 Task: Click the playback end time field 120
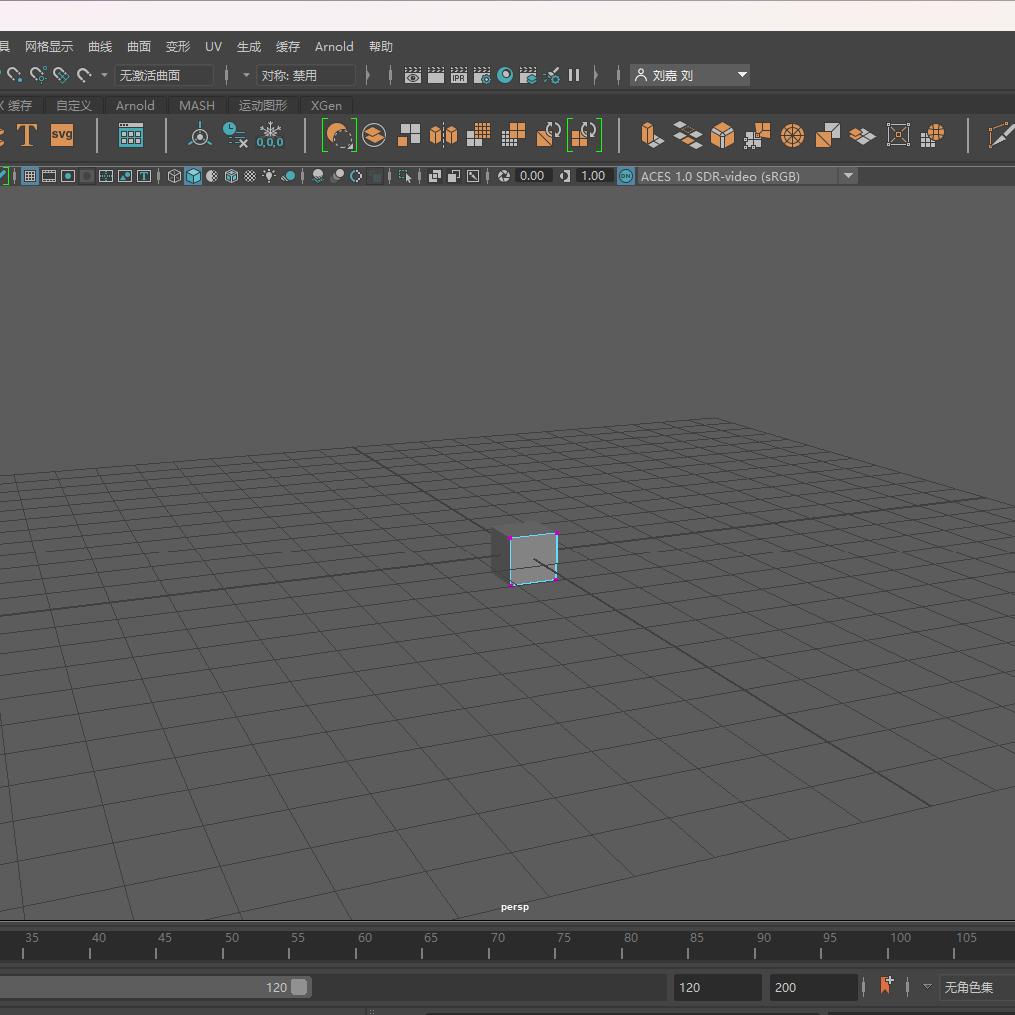click(717, 987)
